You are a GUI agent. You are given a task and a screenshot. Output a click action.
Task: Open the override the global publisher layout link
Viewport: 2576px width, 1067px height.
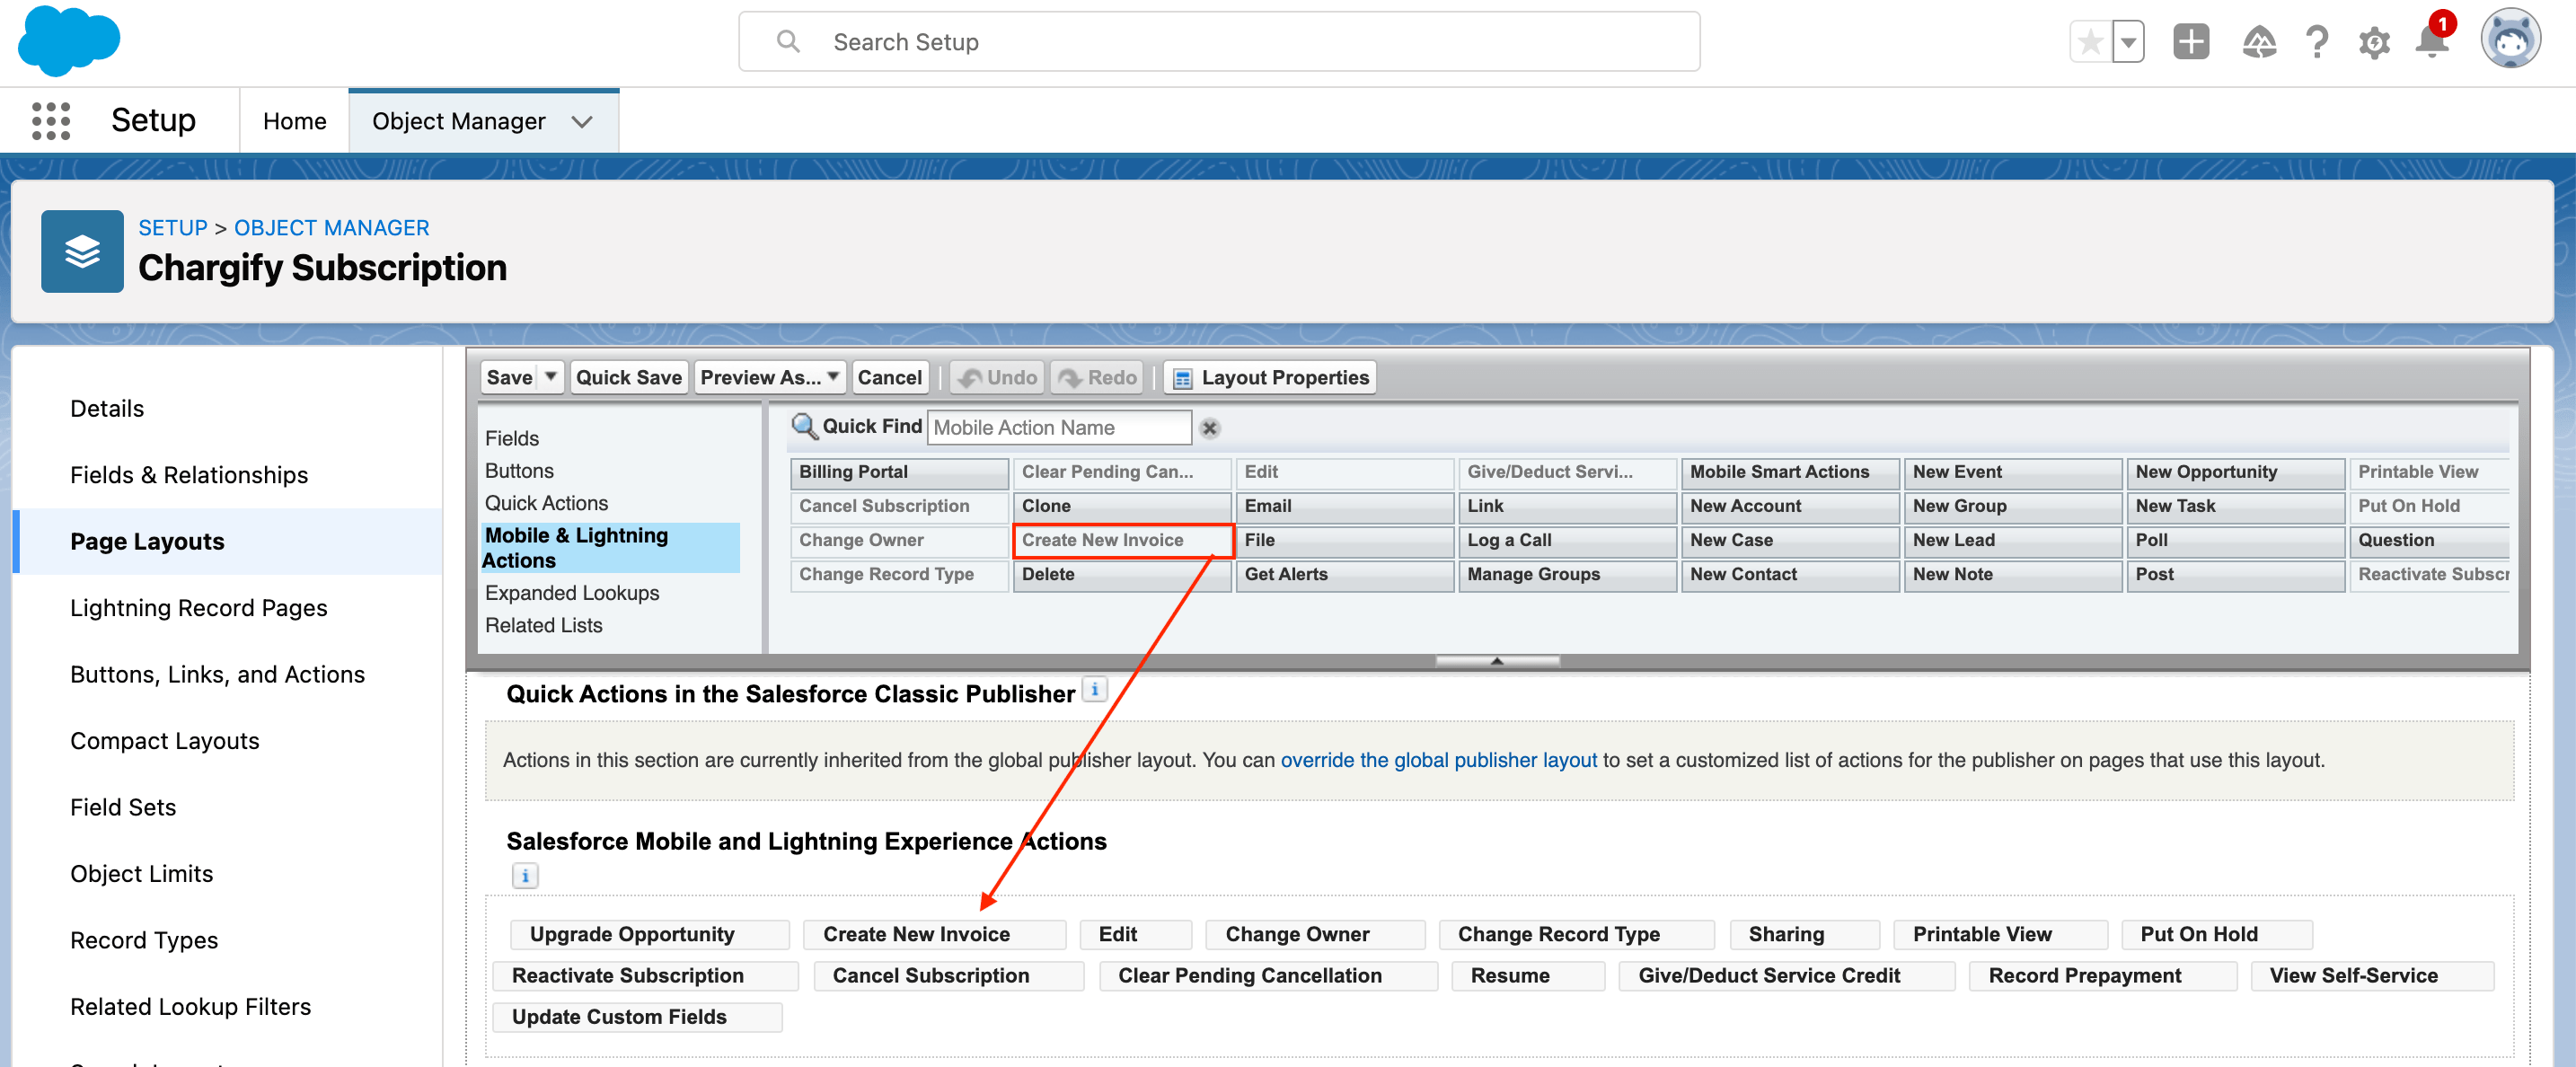1438,760
